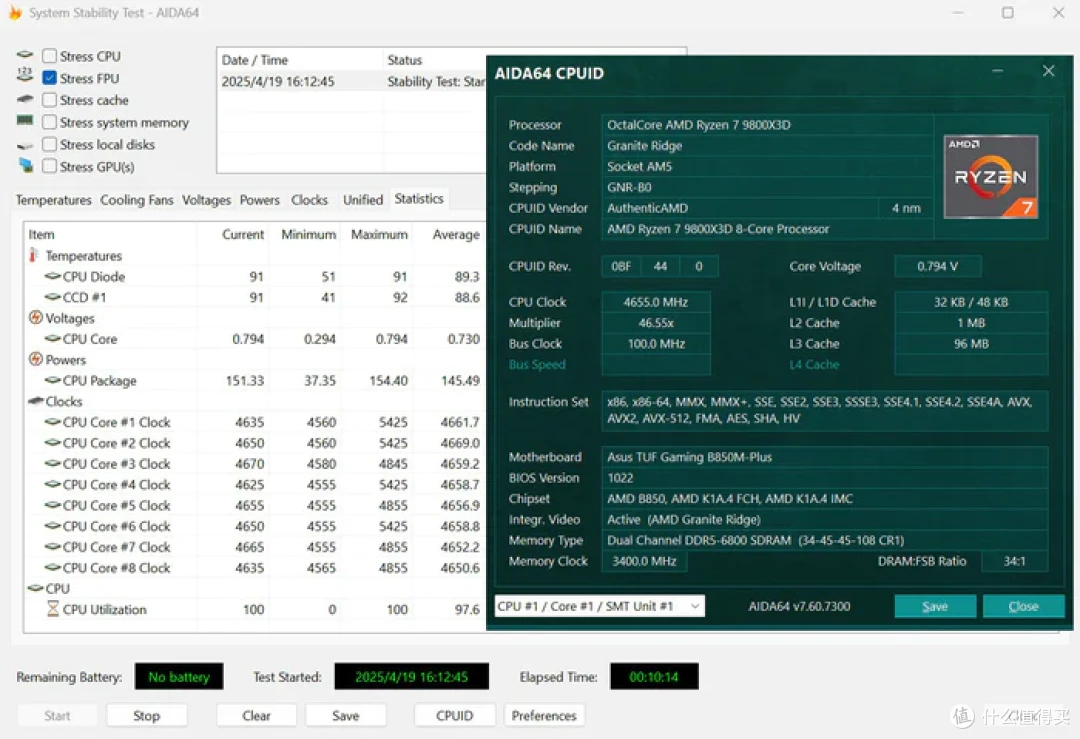Screen dimensions: 1080x739
Task: Open Preferences
Action: 544,716
